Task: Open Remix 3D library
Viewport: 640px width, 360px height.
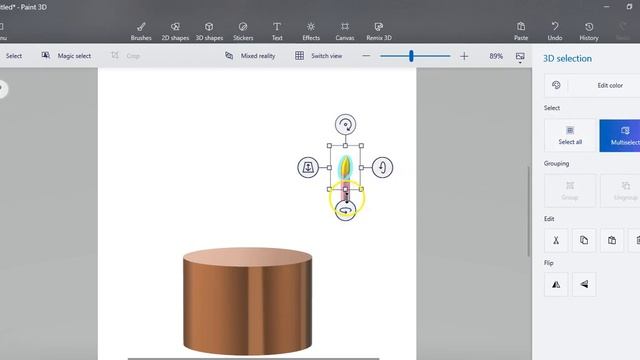Action: click(379, 31)
